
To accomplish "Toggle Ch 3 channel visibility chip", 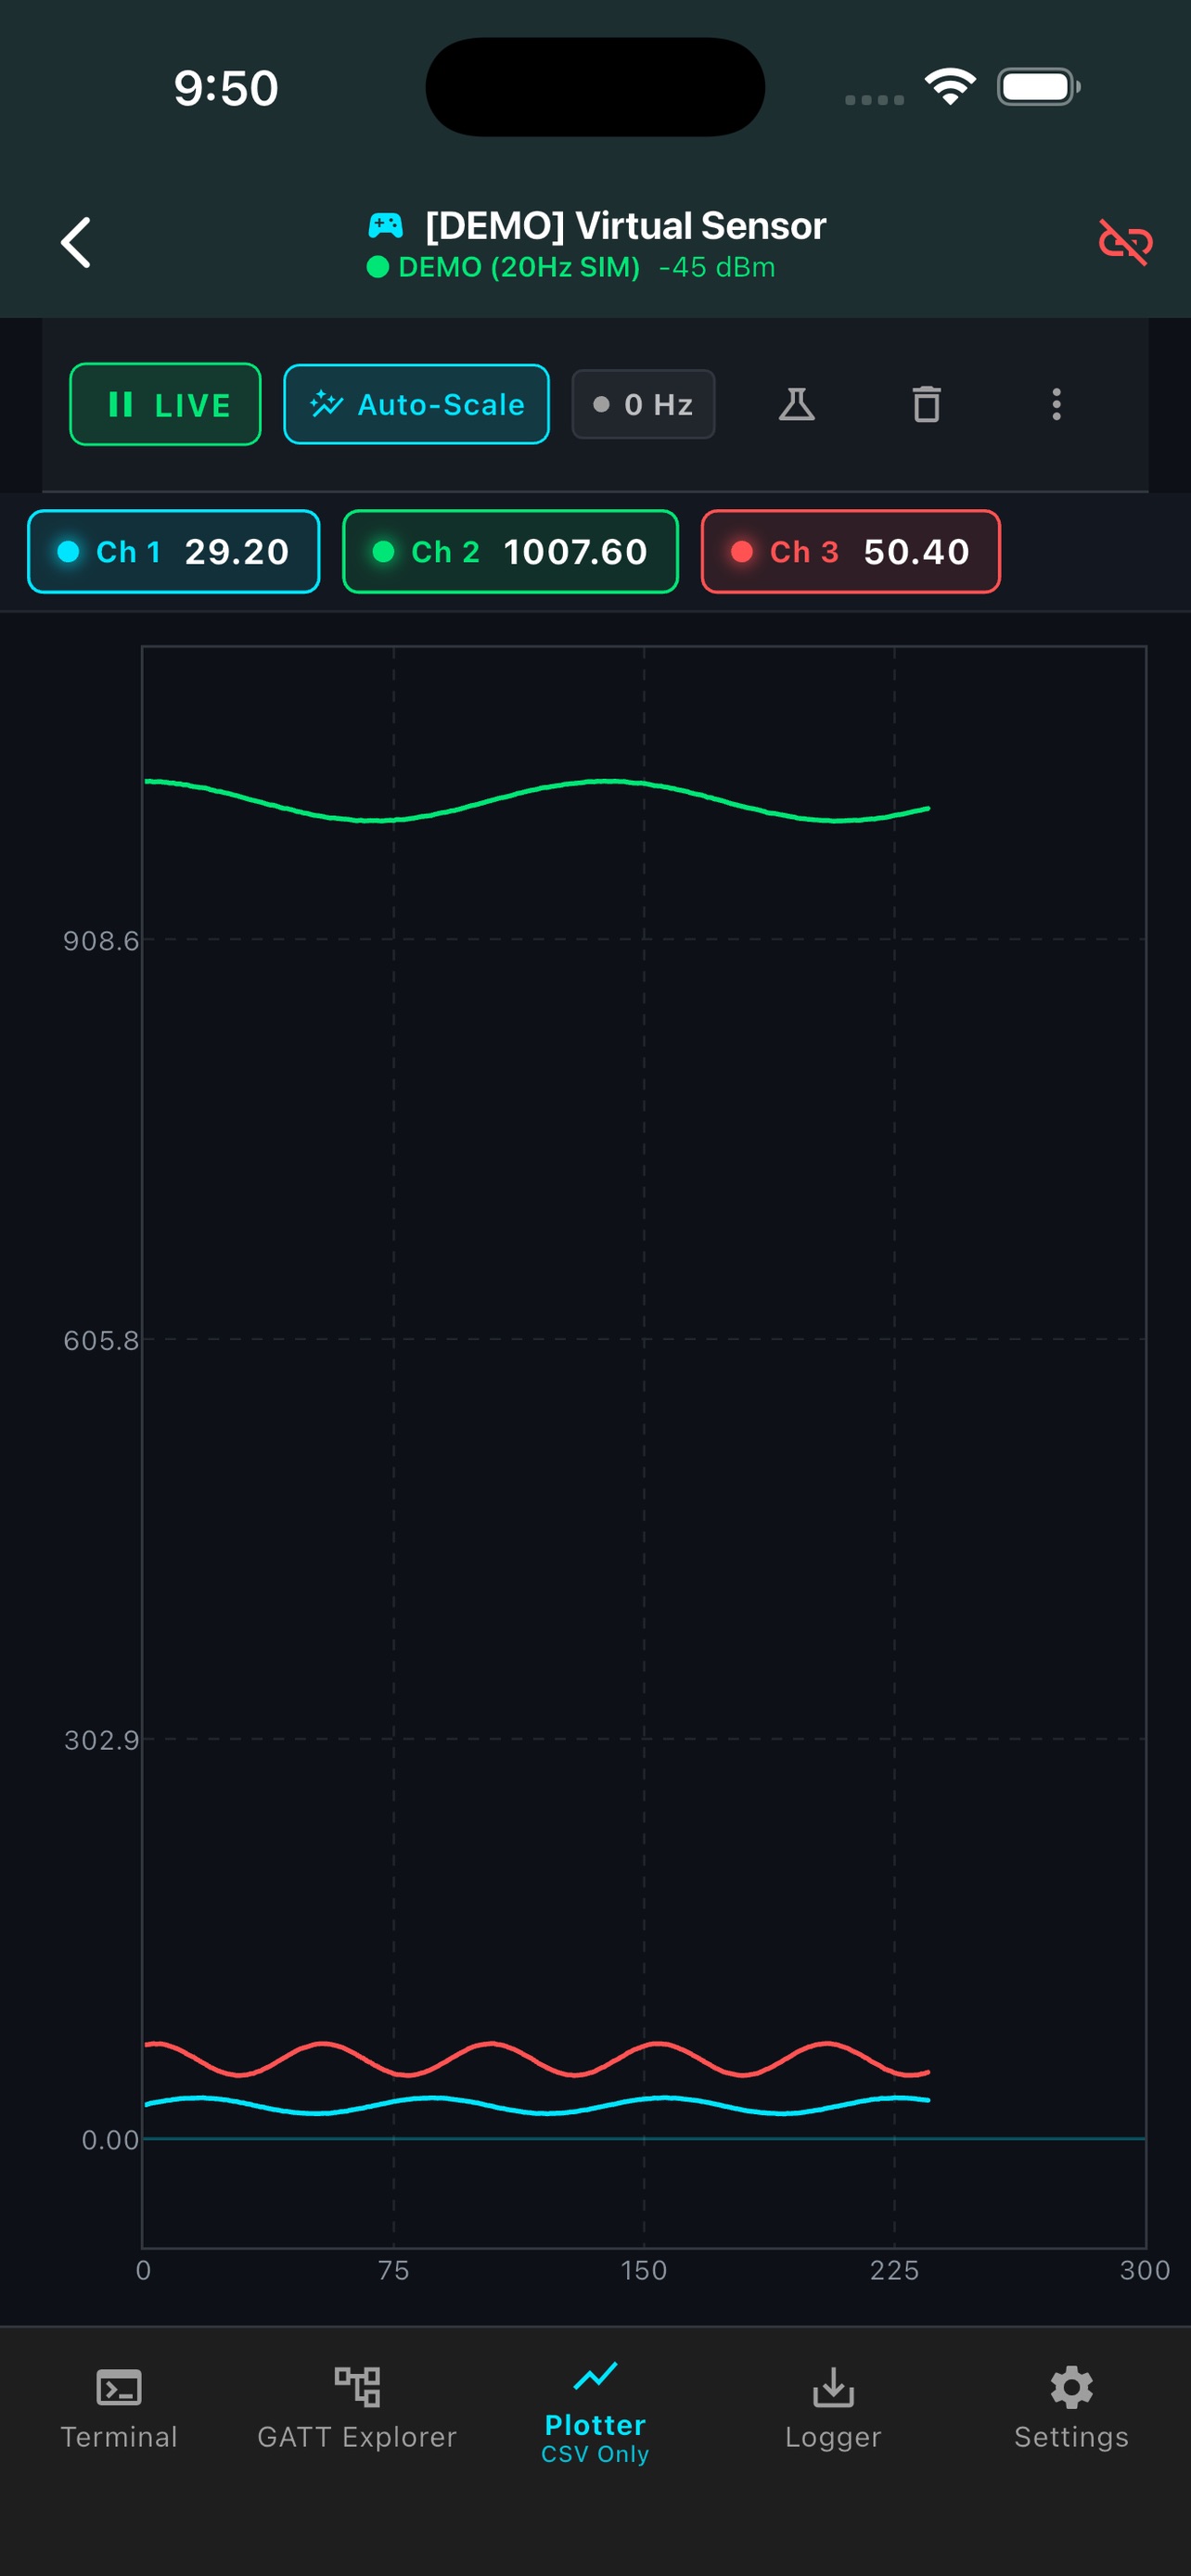I will point(850,552).
